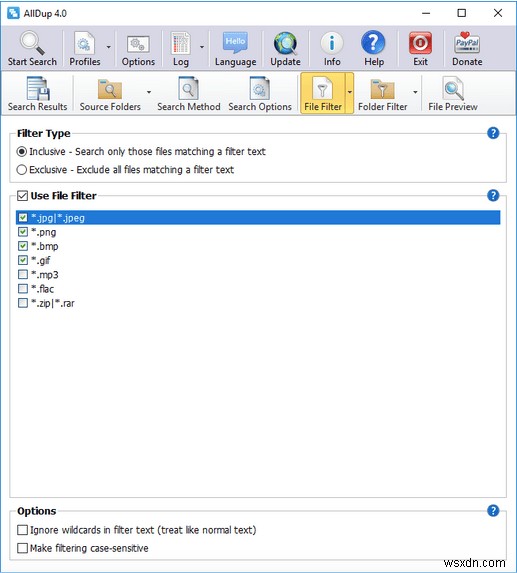This screenshot has height=573, width=517.
Task: Open help for the Filter Type section
Action: [493, 133]
